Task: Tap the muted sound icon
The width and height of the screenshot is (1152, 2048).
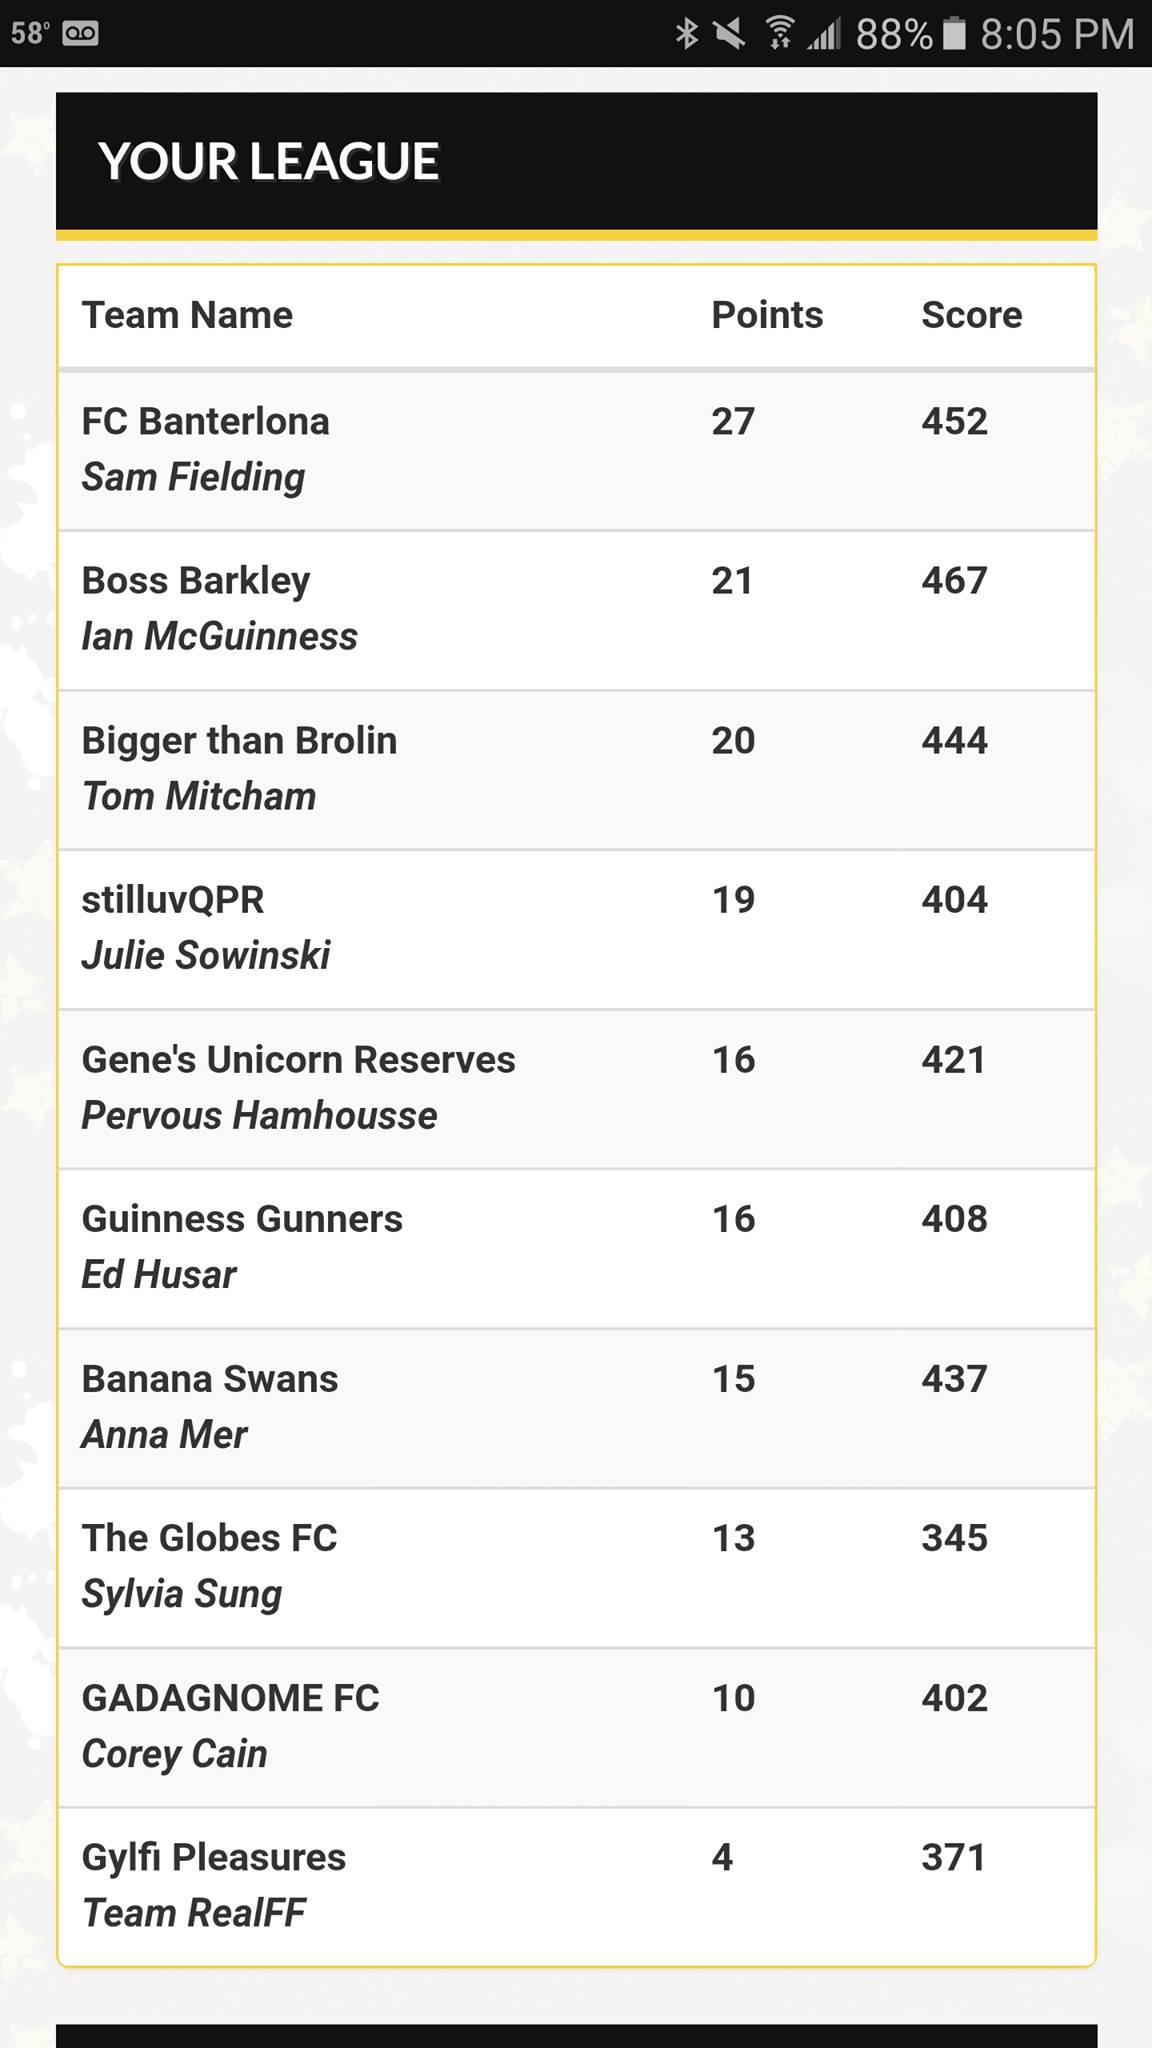Action: [729, 34]
